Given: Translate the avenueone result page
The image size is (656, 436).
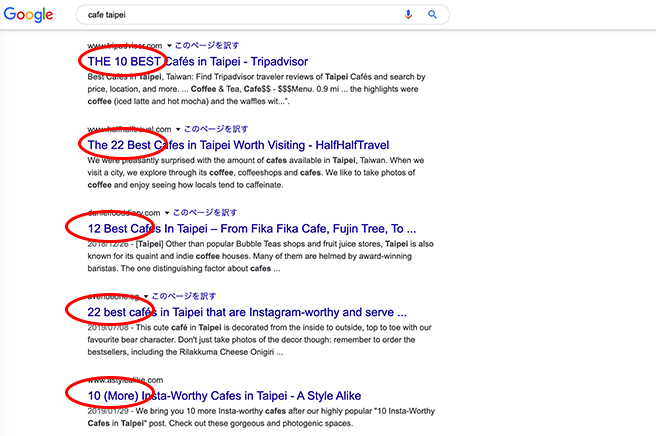Looking at the screenshot, I should [x=184, y=296].
